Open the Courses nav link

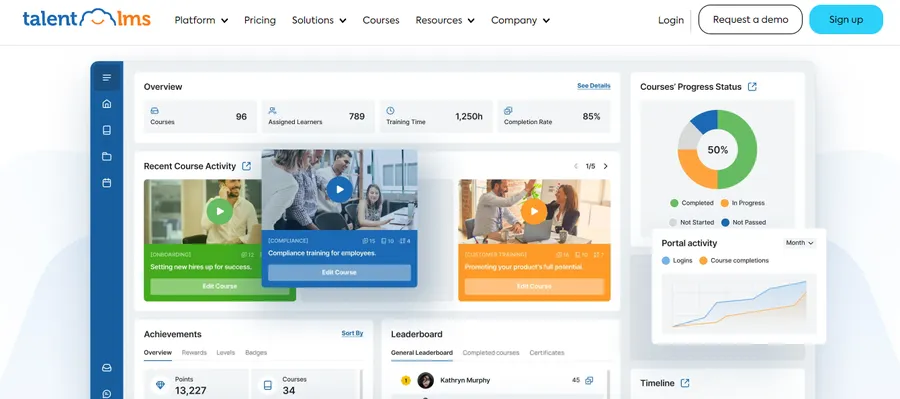tap(381, 20)
